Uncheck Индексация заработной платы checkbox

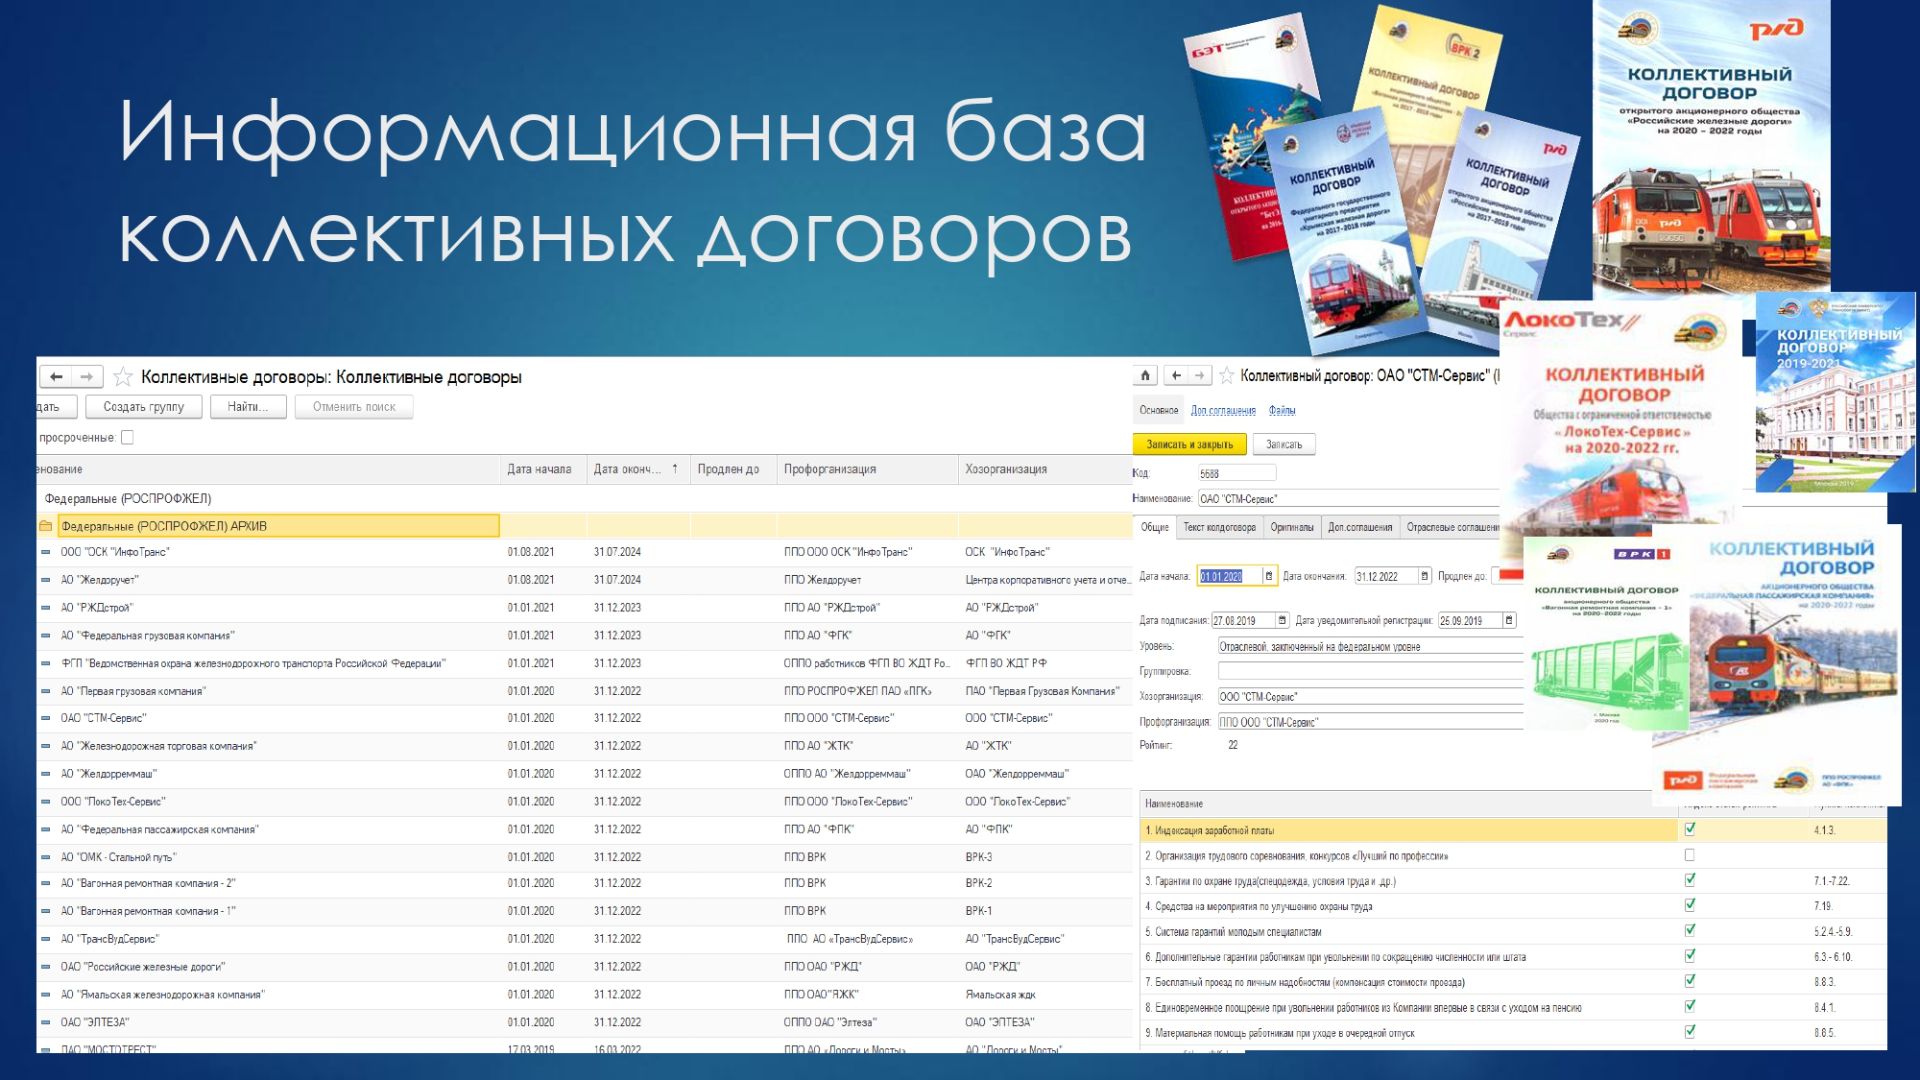click(x=1690, y=829)
